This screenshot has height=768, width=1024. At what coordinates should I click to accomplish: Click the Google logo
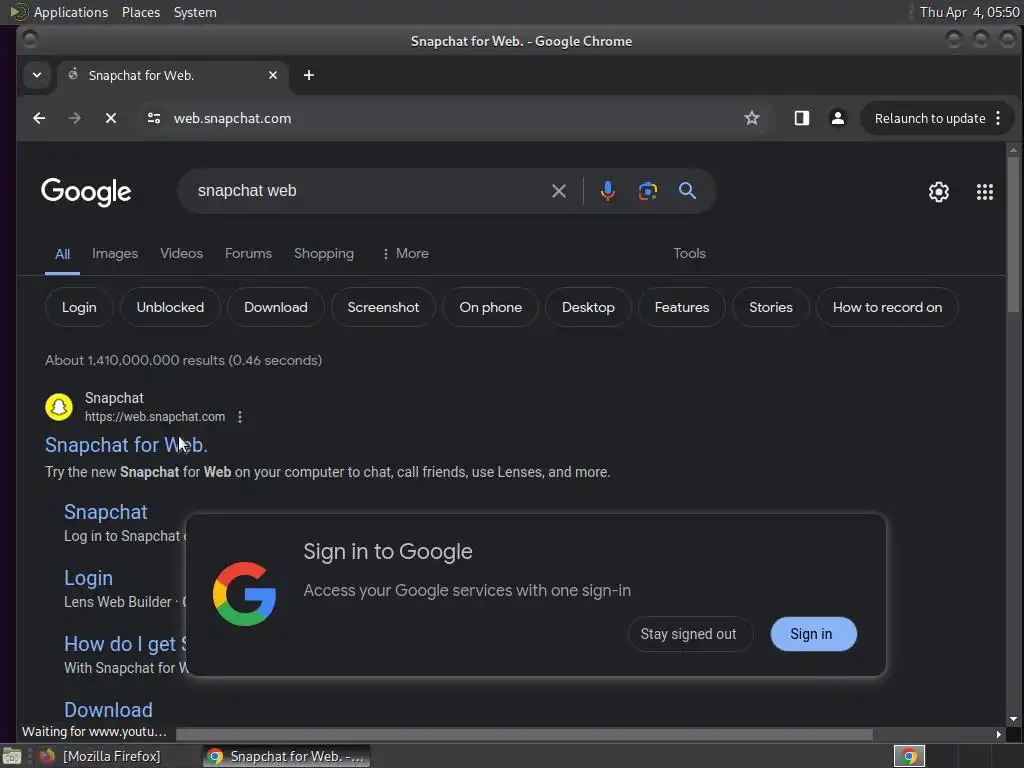(86, 192)
